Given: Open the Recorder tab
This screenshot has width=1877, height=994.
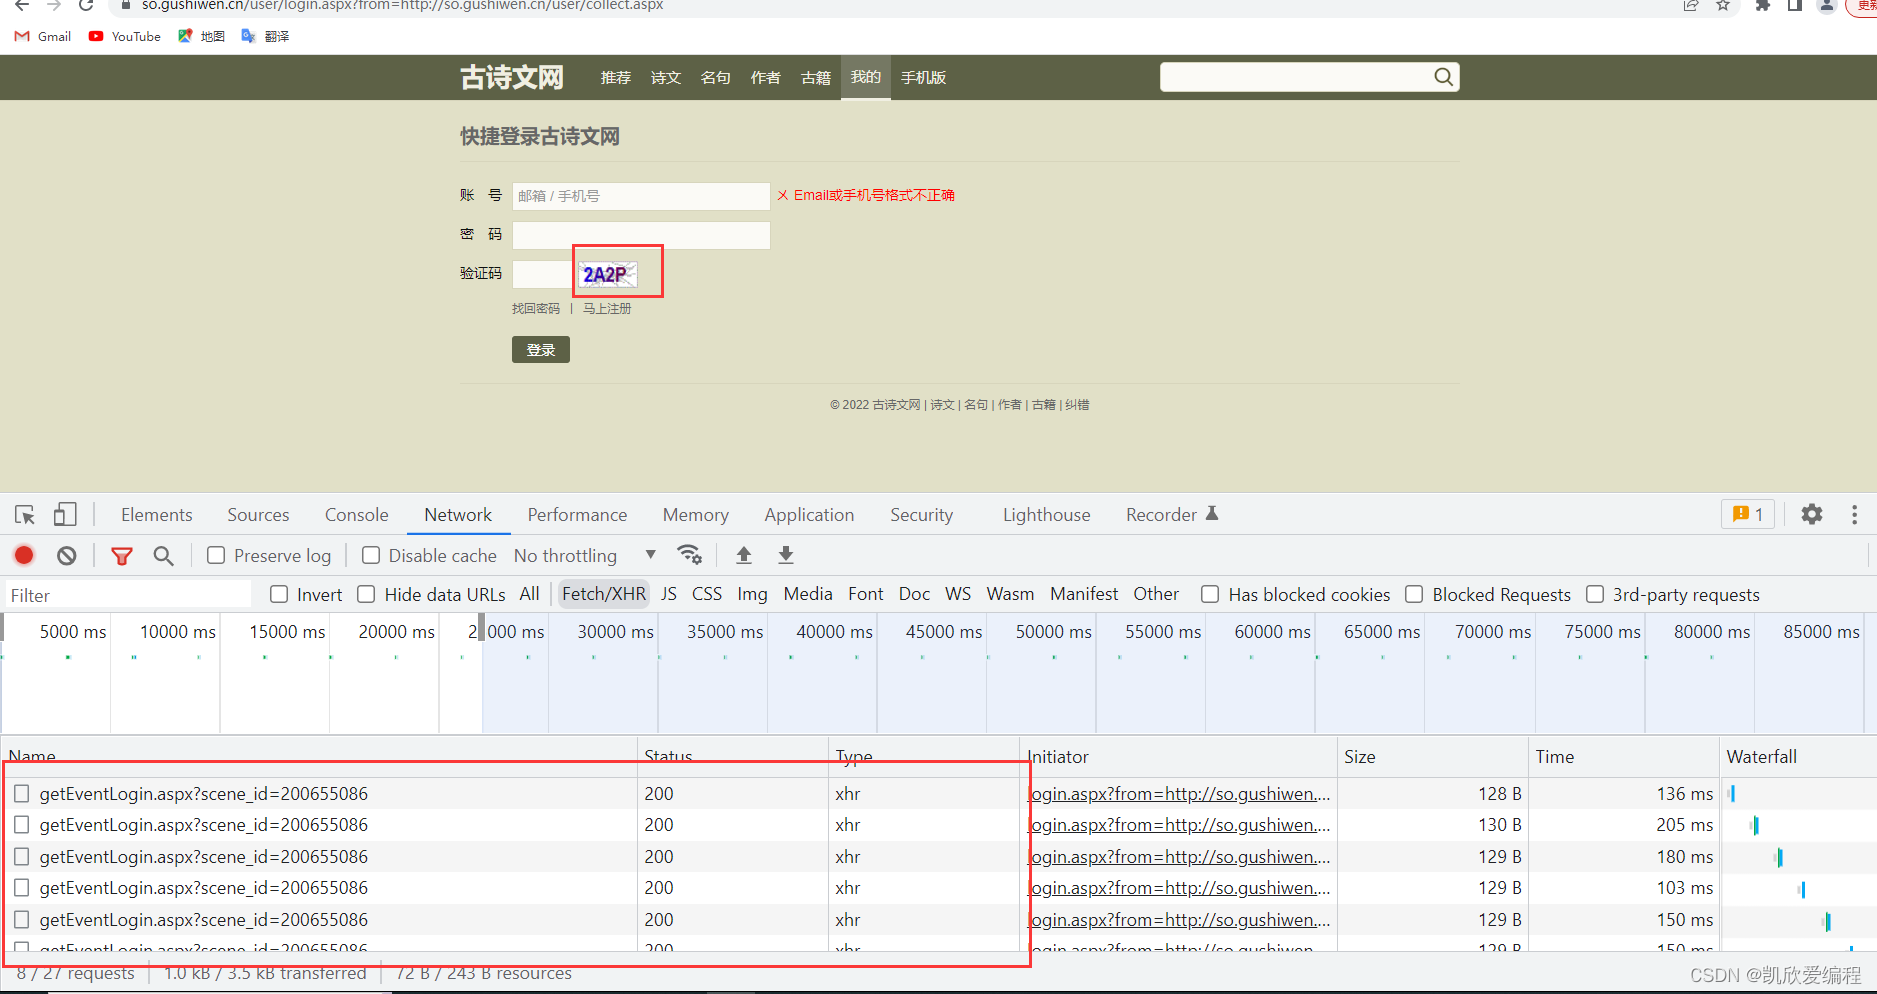Looking at the screenshot, I should pos(1171,514).
